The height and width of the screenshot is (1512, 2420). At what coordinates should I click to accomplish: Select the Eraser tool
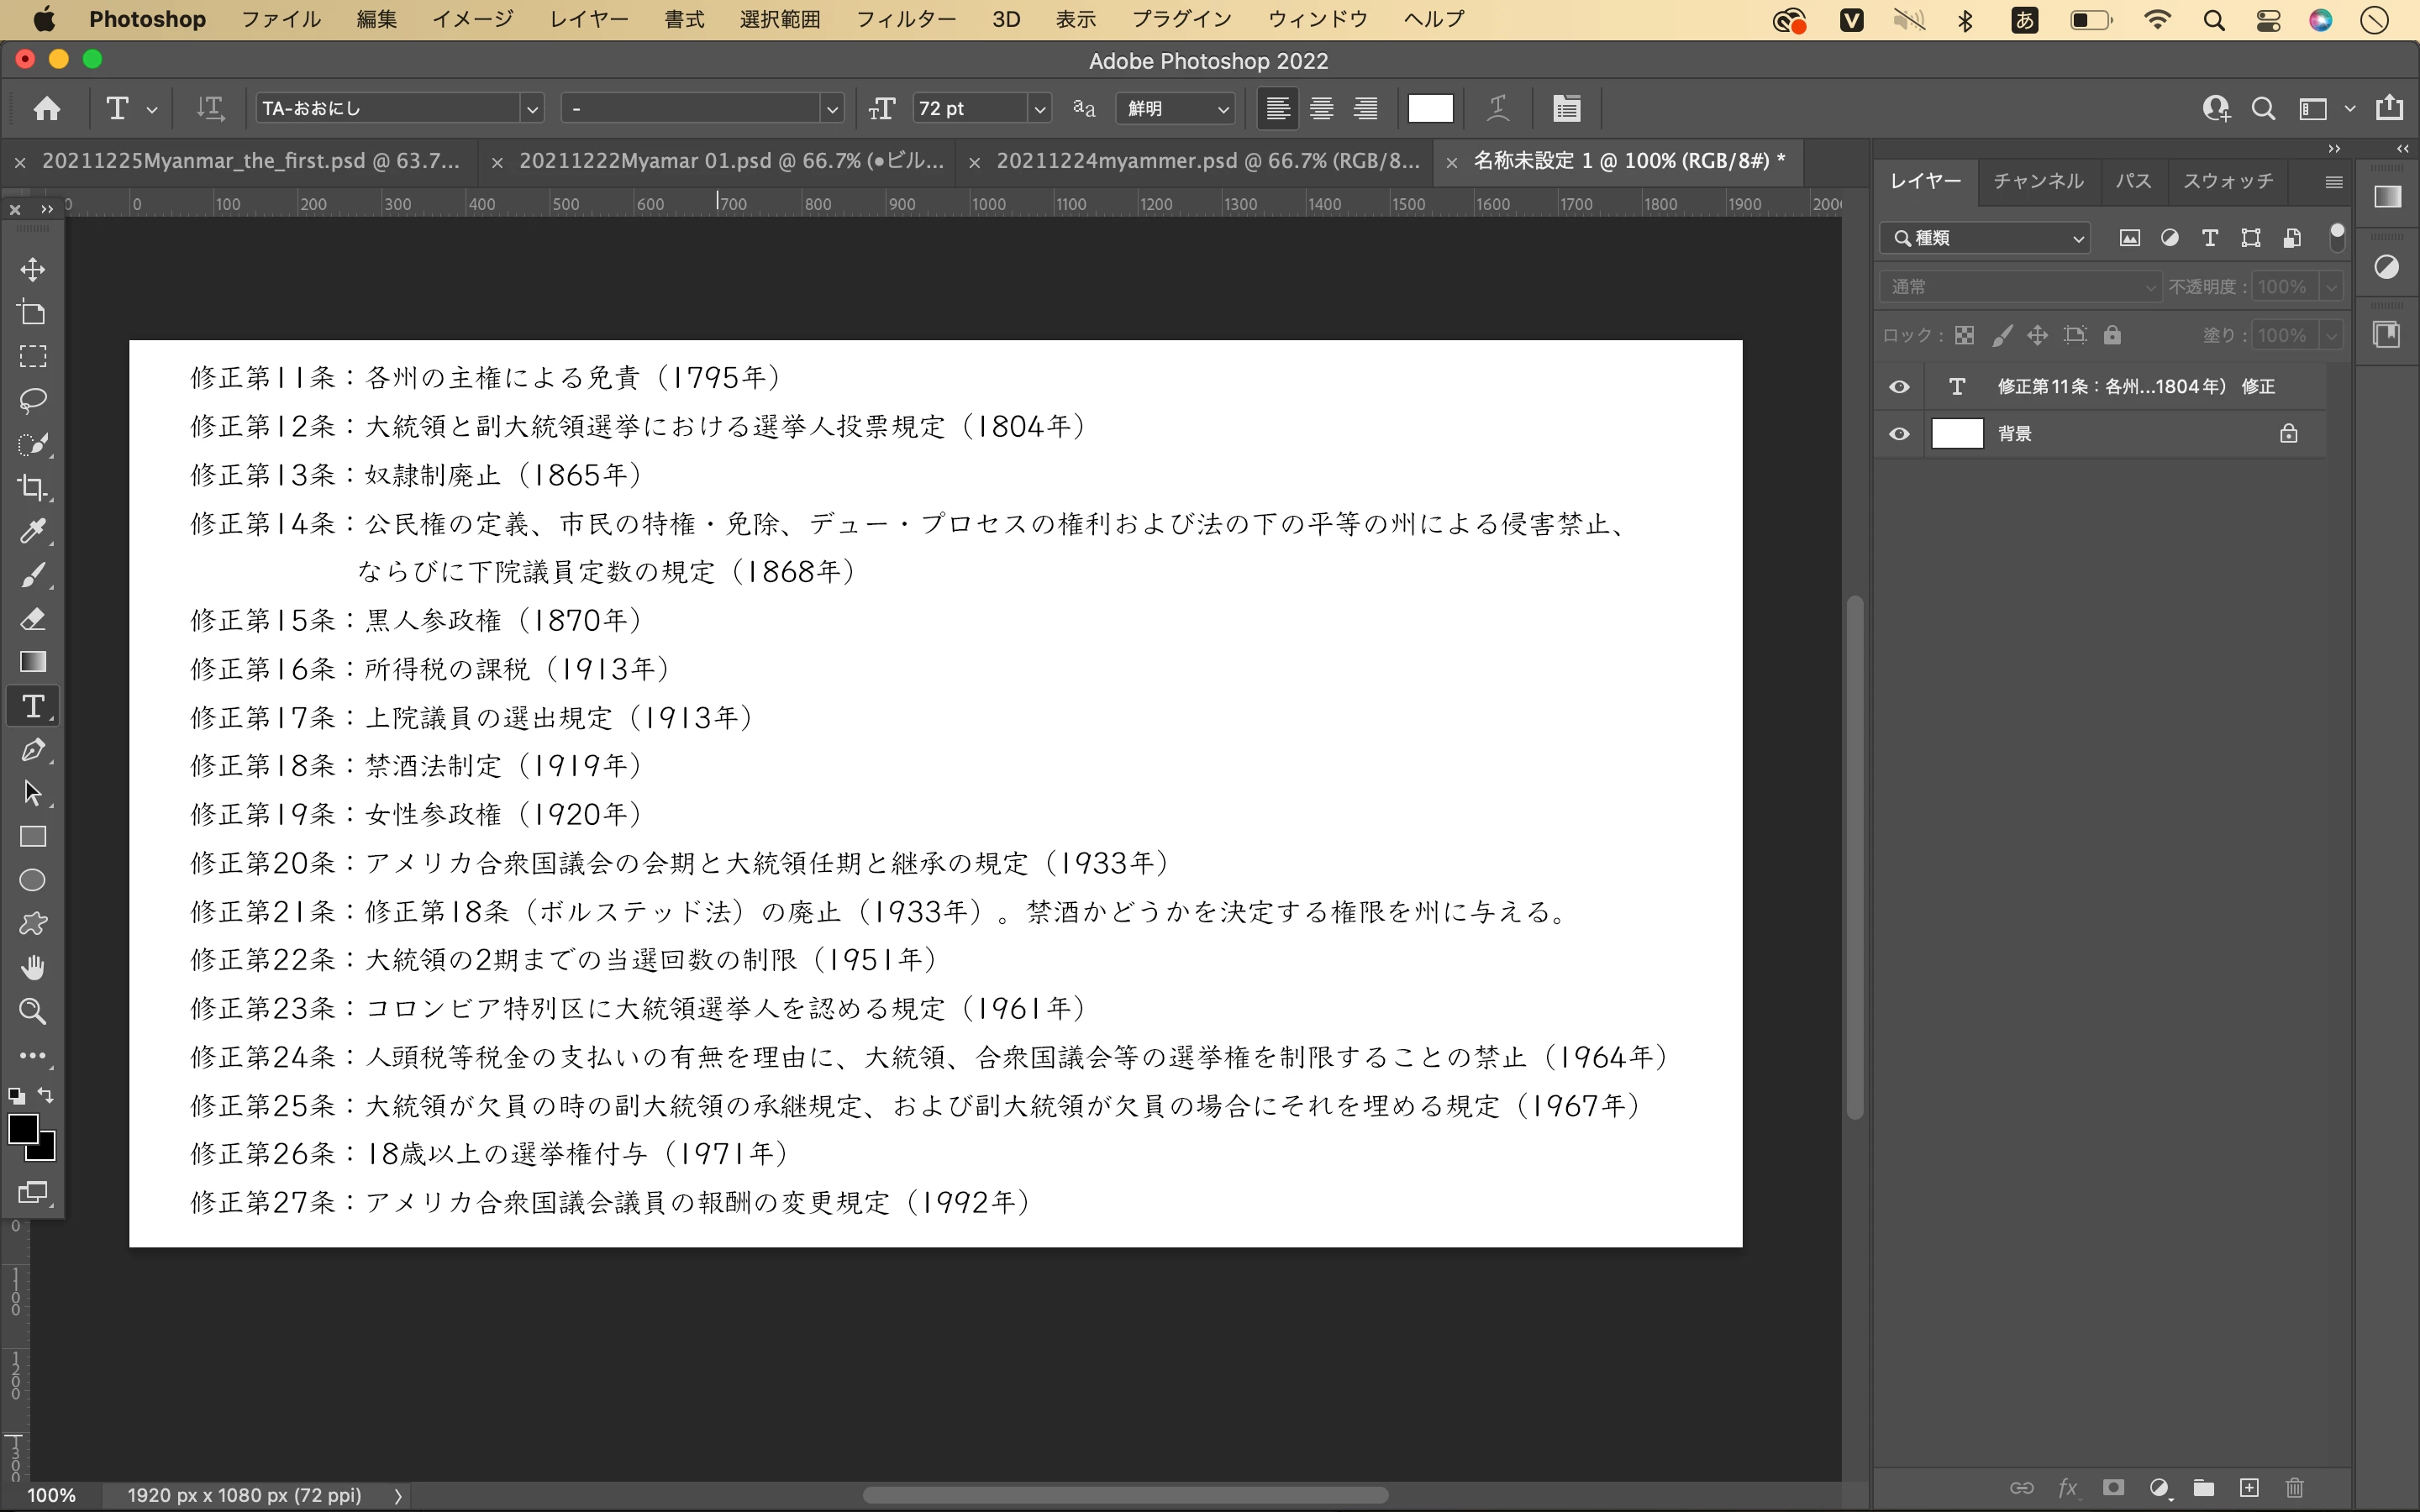click(x=33, y=619)
